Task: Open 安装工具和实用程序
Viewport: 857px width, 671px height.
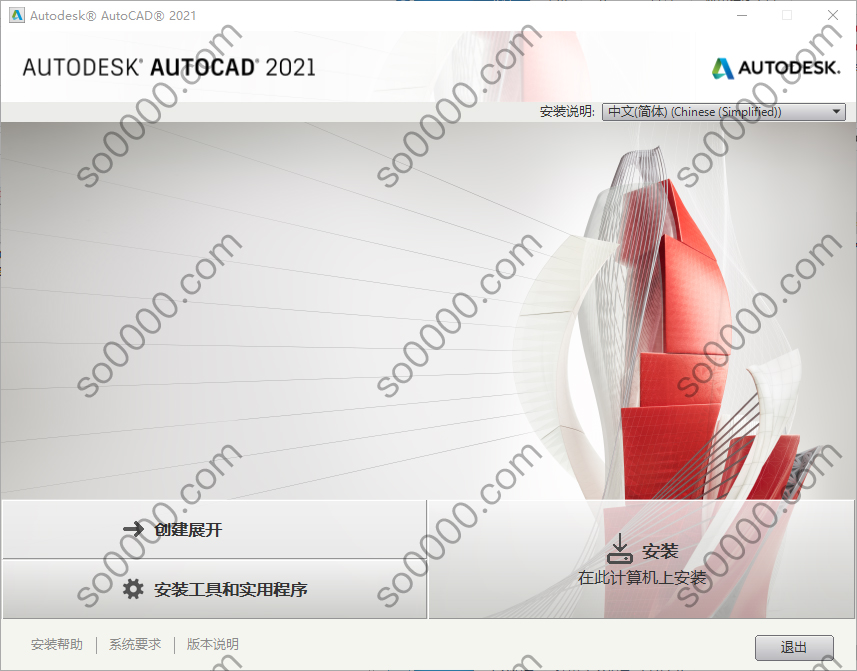Action: (x=214, y=589)
